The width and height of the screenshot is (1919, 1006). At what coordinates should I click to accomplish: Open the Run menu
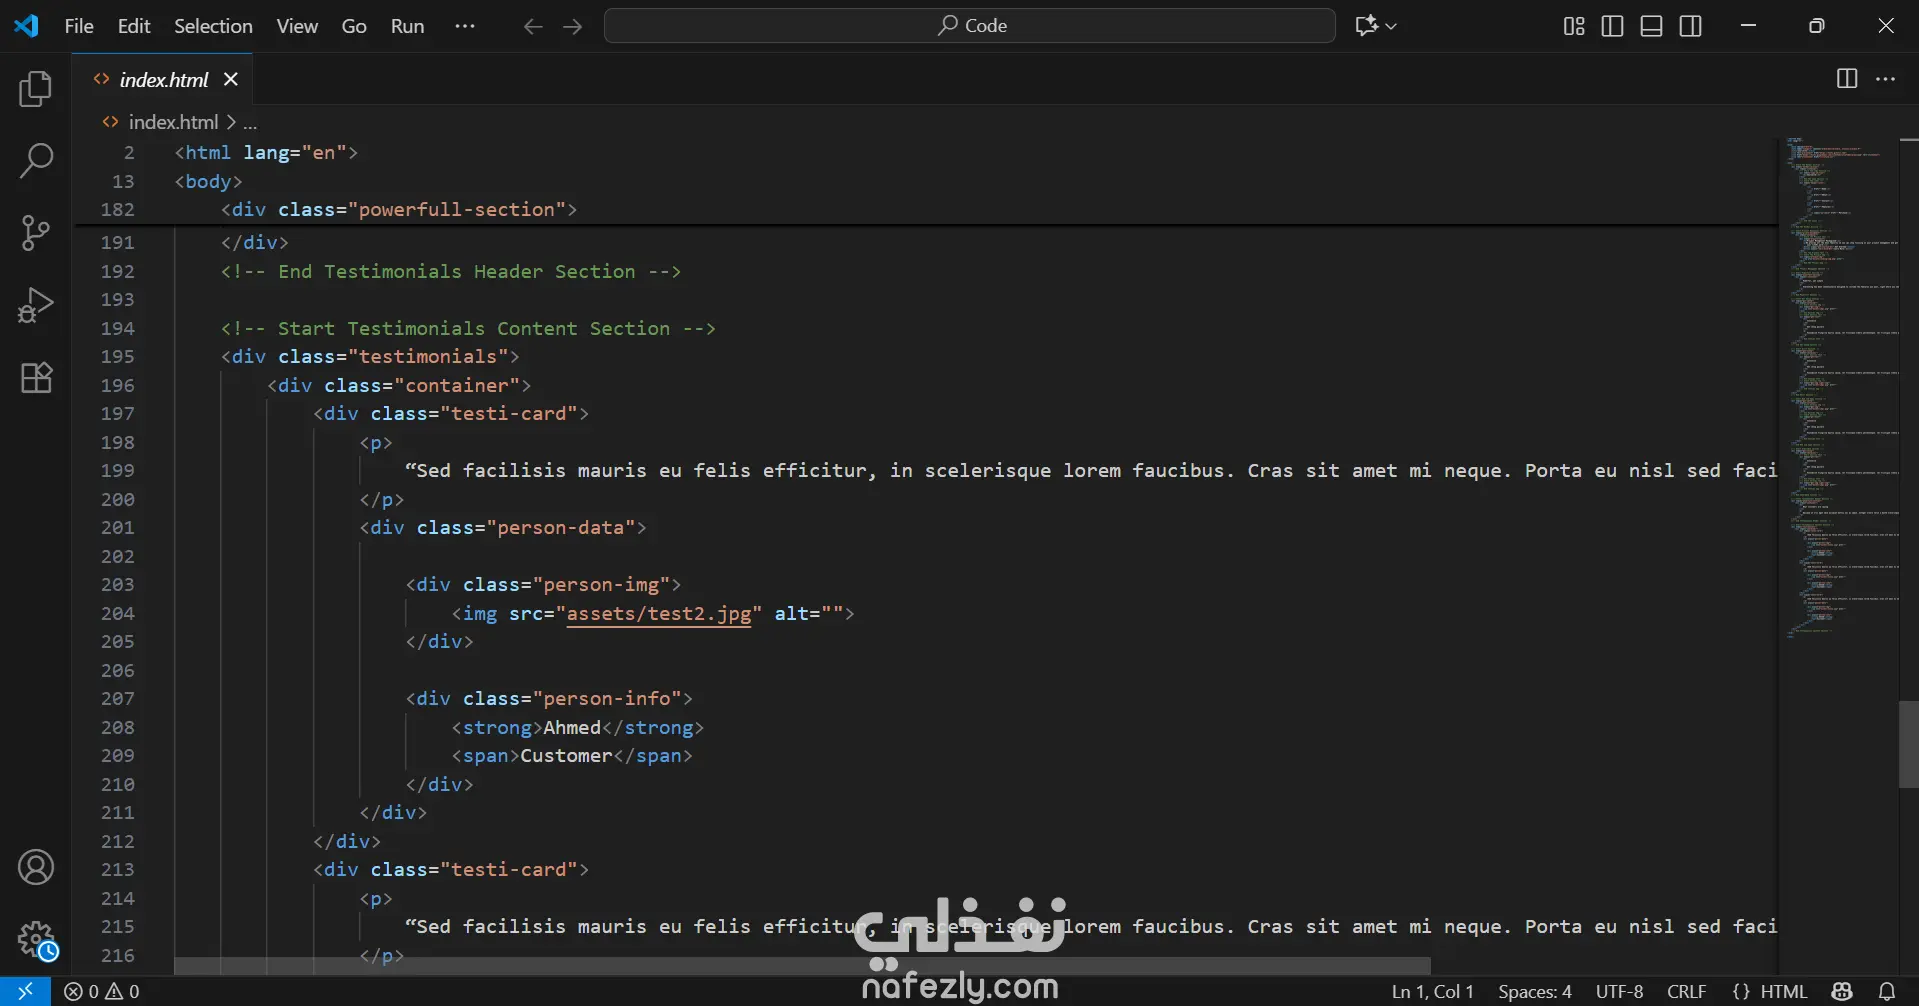coord(407,26)
